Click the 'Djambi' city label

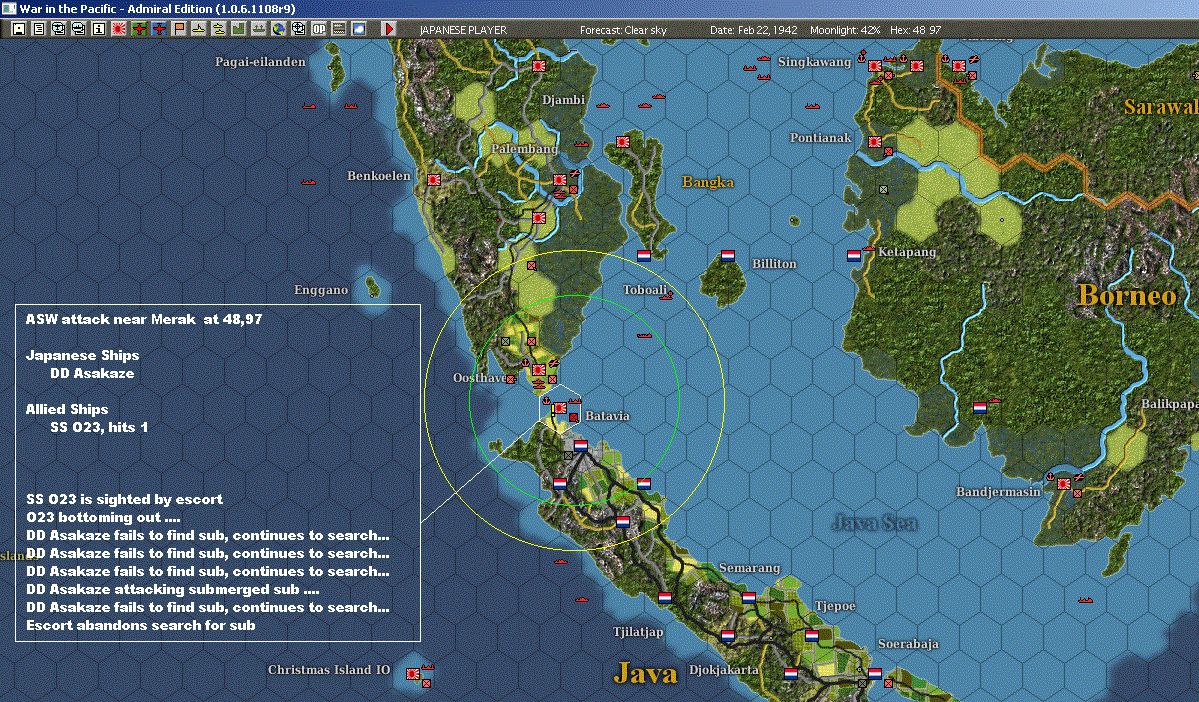pos(564,100)
